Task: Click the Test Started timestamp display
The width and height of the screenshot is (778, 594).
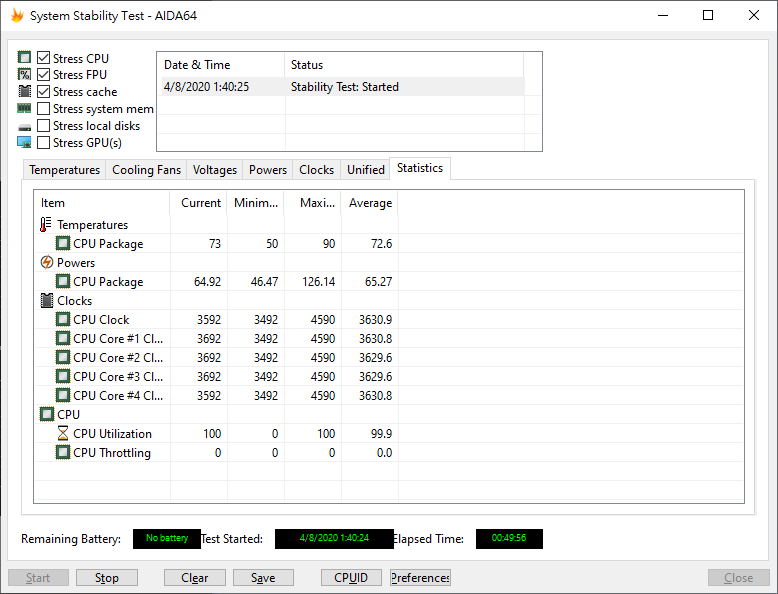Action: (334, 538)
